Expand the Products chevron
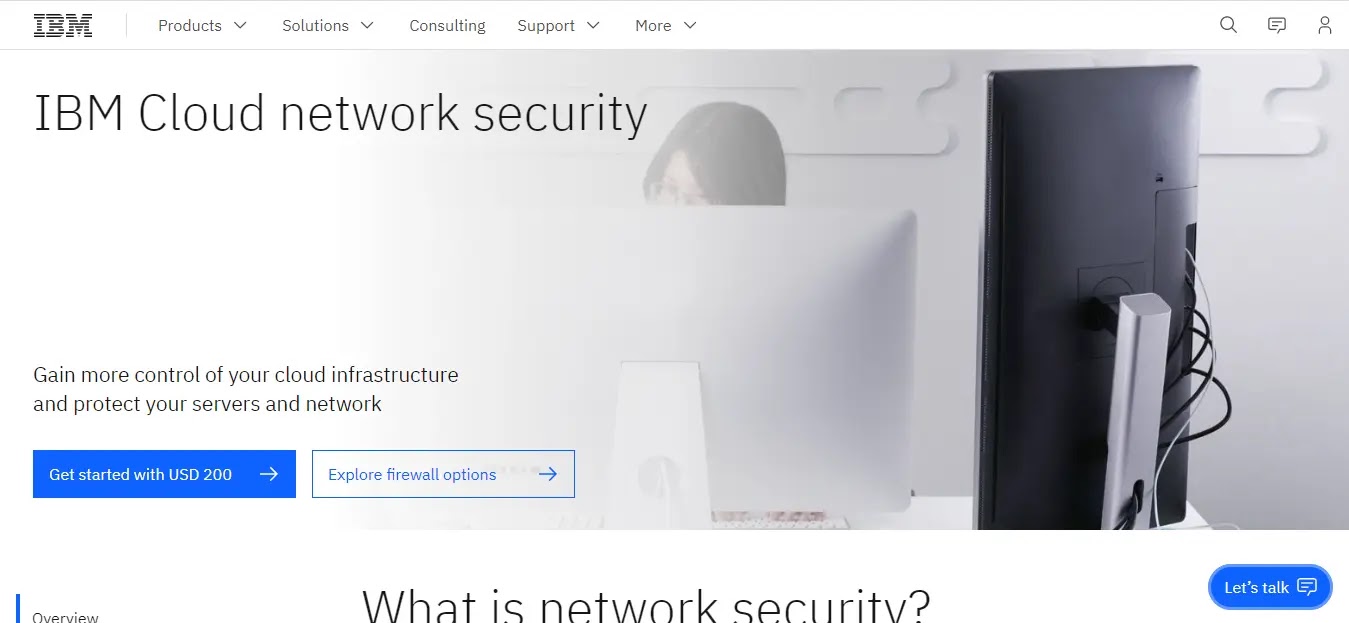The width and height of the screenshot is (1349, 623). (x=240, y=25)
